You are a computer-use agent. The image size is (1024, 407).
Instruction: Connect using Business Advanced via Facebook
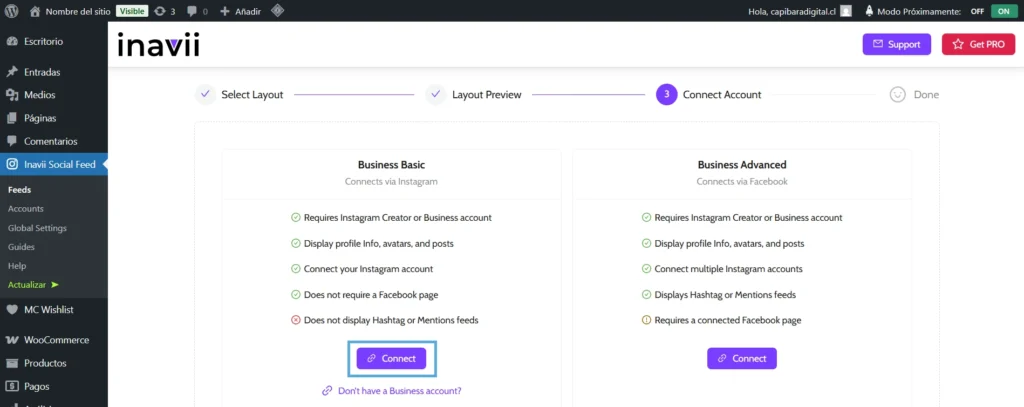tap(741, 358)
